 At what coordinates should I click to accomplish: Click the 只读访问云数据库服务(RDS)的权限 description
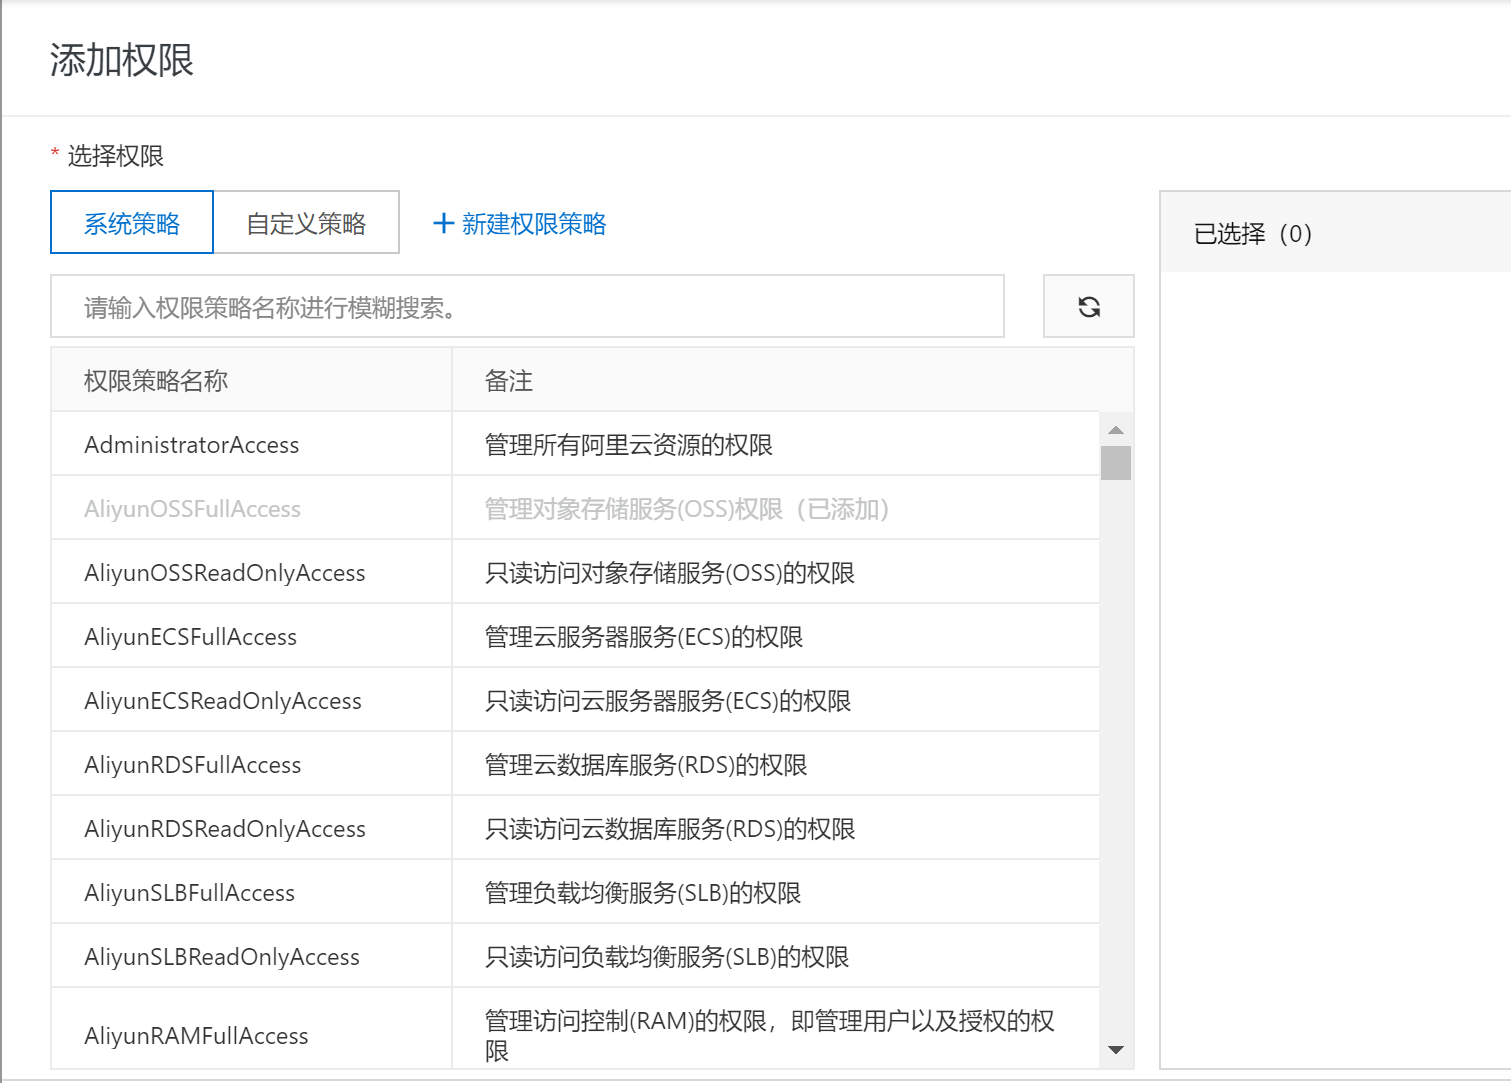[670, 829]
